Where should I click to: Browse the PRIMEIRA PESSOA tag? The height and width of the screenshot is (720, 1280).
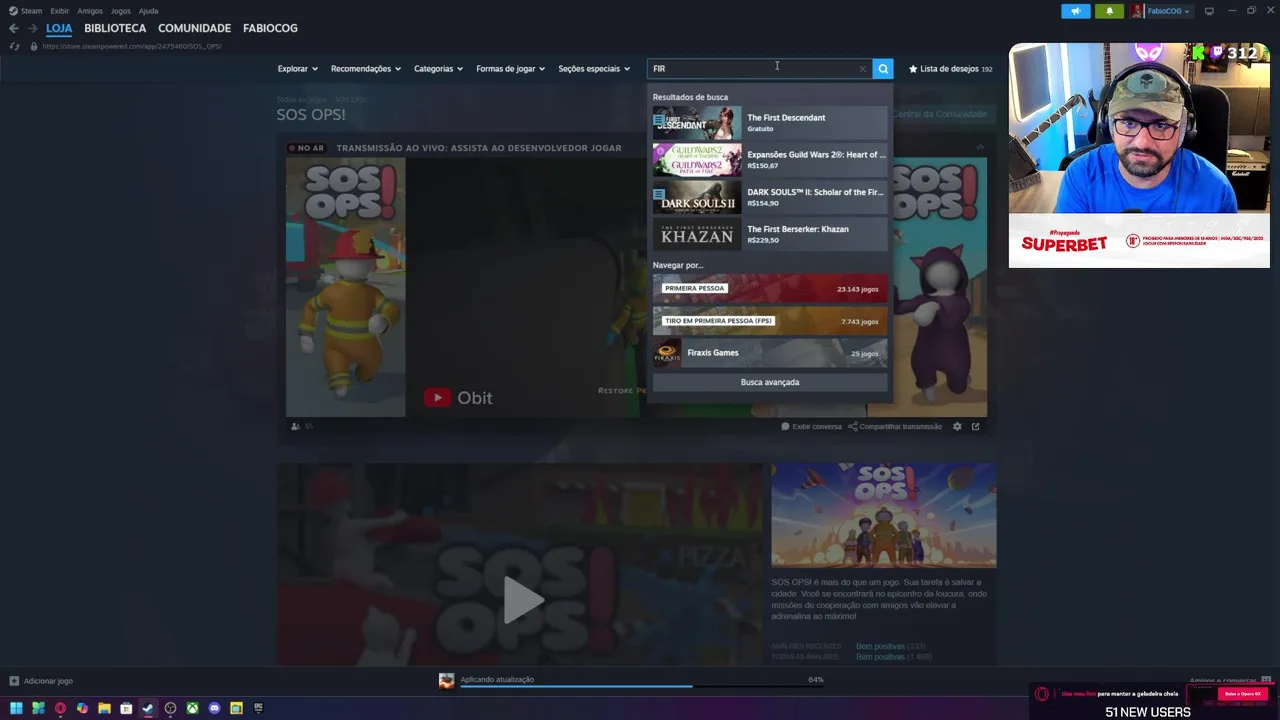click(770, 289)
